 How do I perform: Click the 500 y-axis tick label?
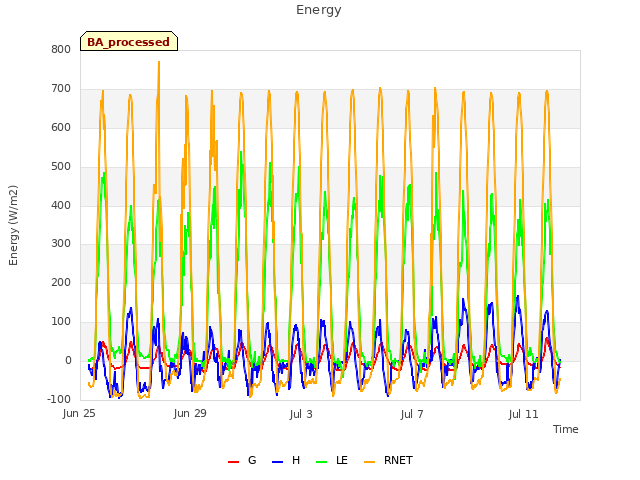point(61,167)
